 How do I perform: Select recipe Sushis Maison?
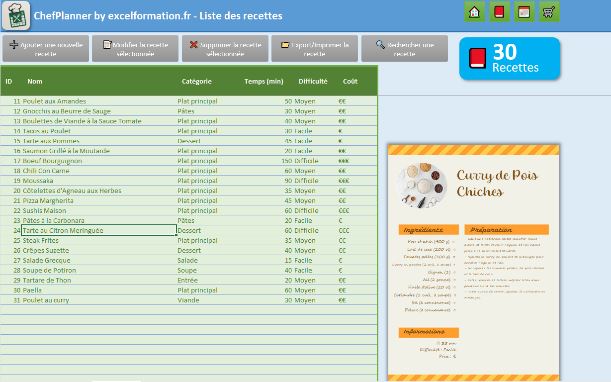click(44, 210)
